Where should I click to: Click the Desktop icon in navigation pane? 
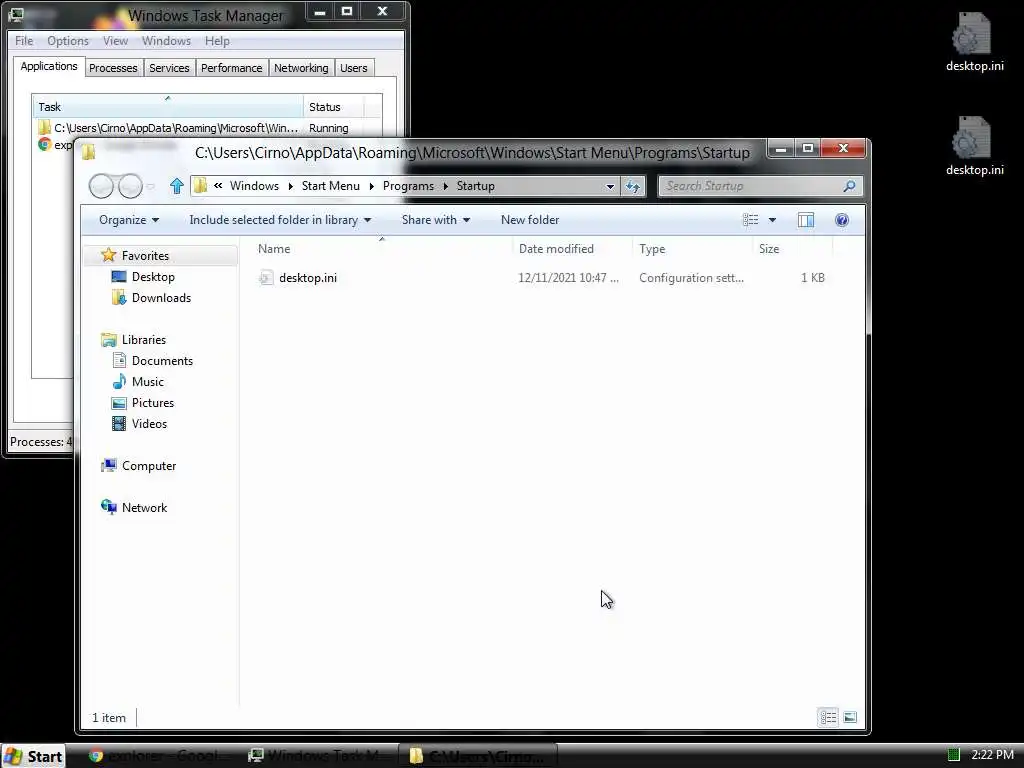(119, 276)
